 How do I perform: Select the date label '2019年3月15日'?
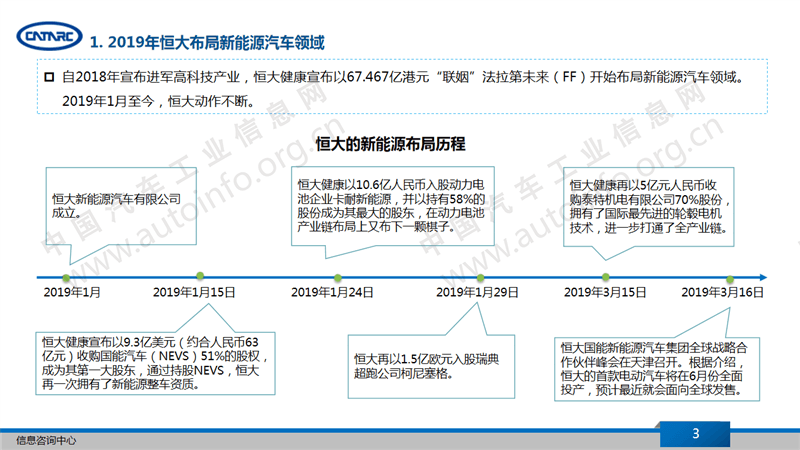pos(605,292)
